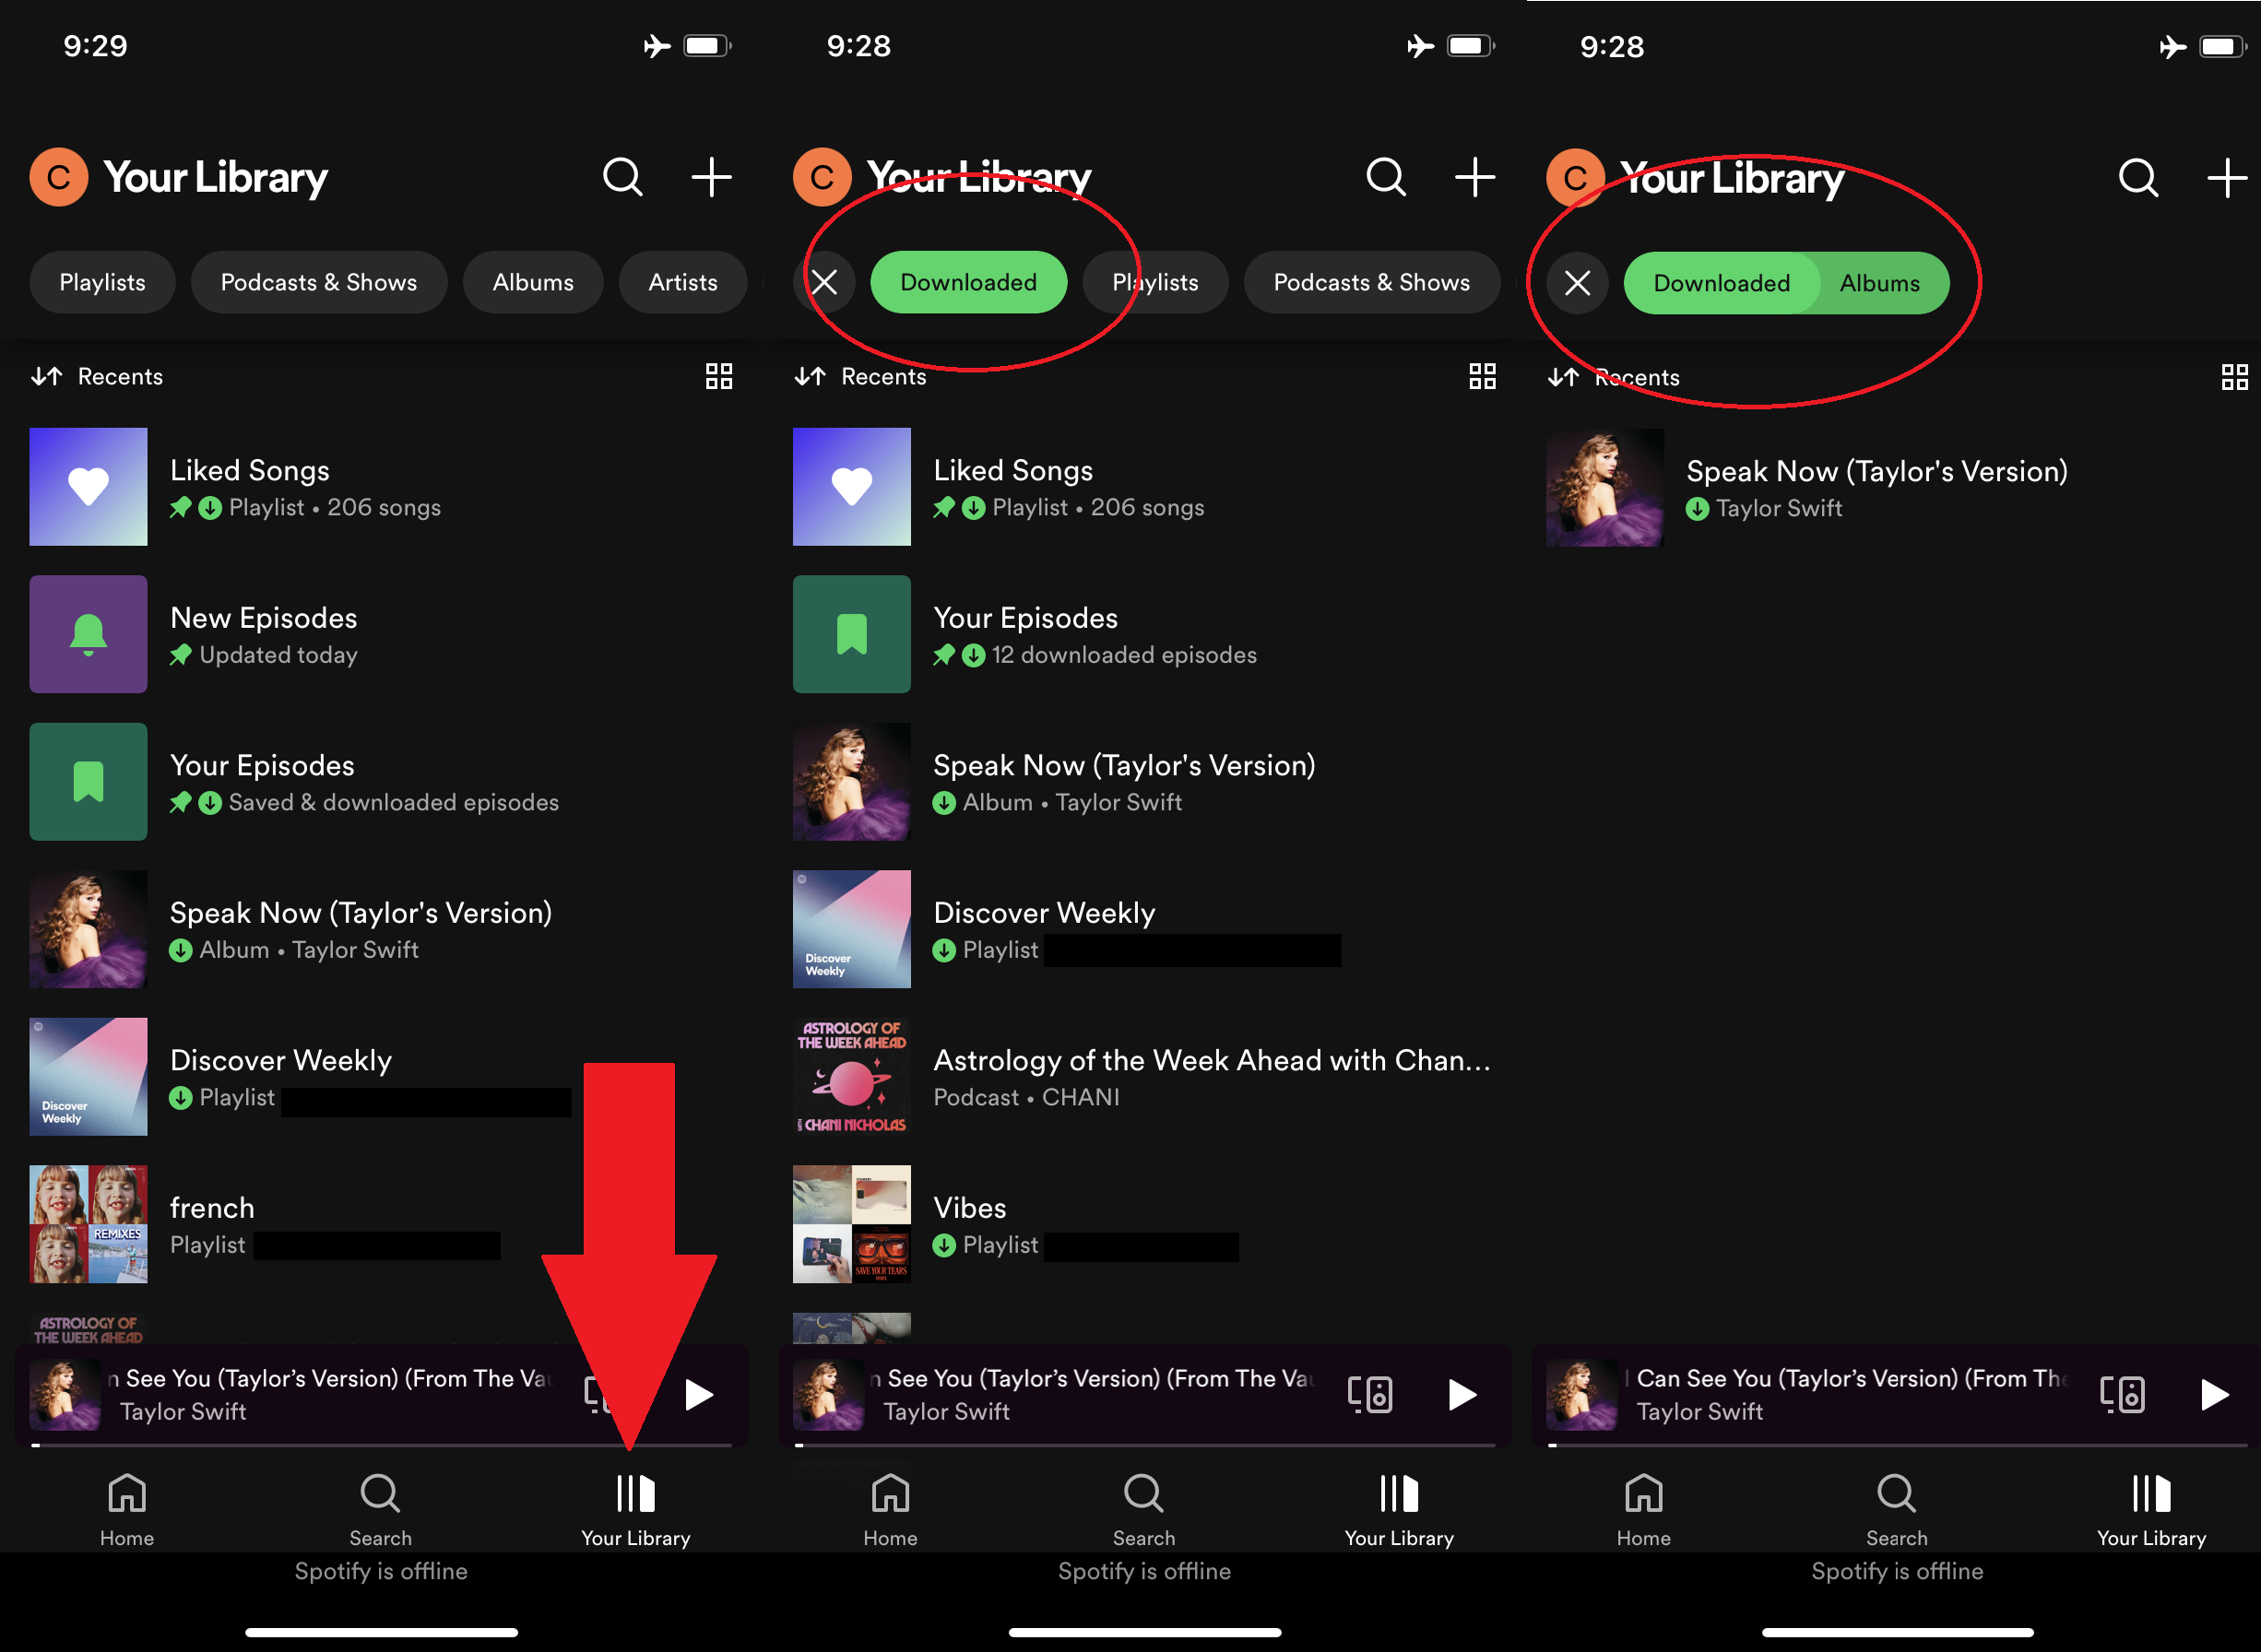Image resolution: width=2261 pixels, height=1652 pixels.
Task: Tap Home in the bottom navigation
Action: pyautogui.click(x=126, y=1510)
